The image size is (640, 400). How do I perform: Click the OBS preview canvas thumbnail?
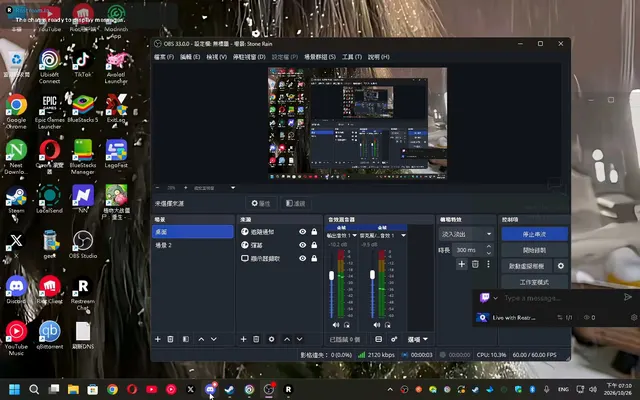357,123
